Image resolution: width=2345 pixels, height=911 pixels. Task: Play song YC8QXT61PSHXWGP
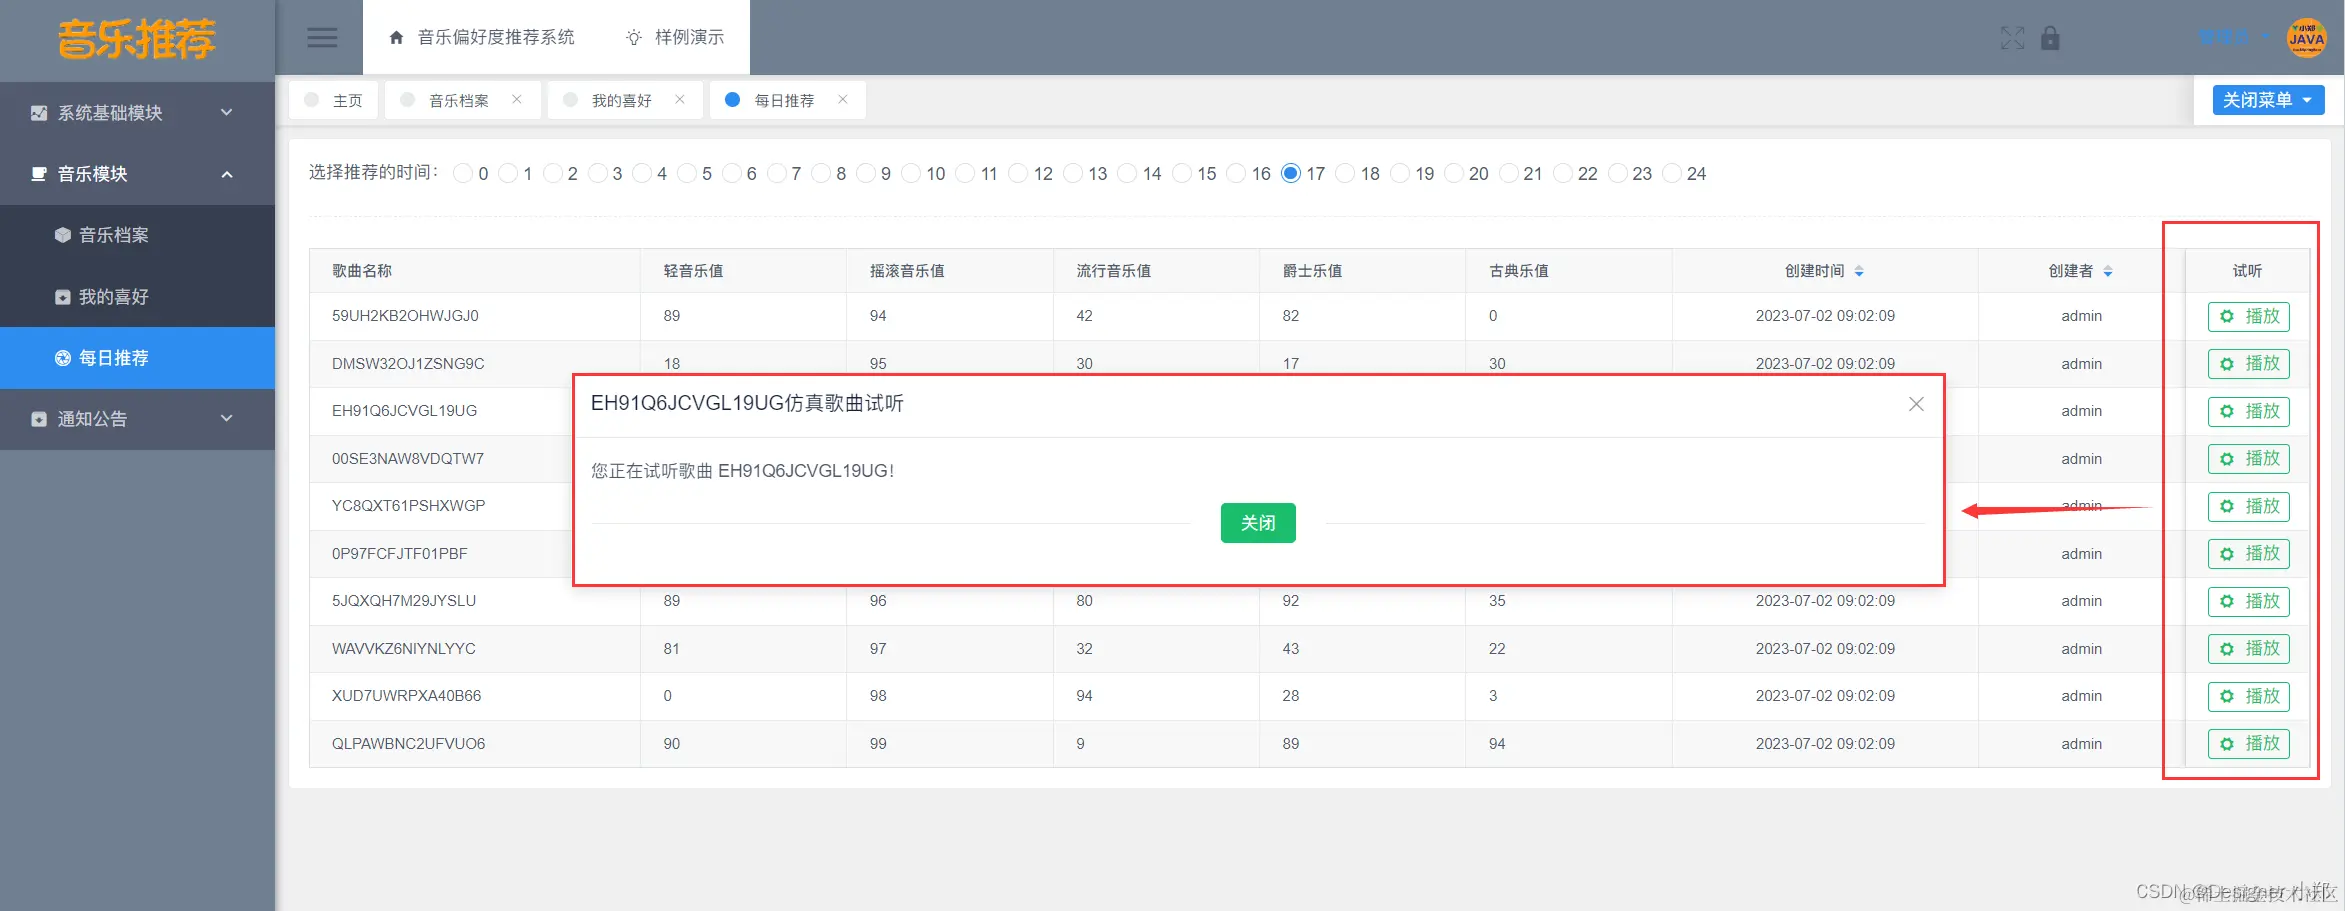pyautogui.click(x=2248, y=506)
